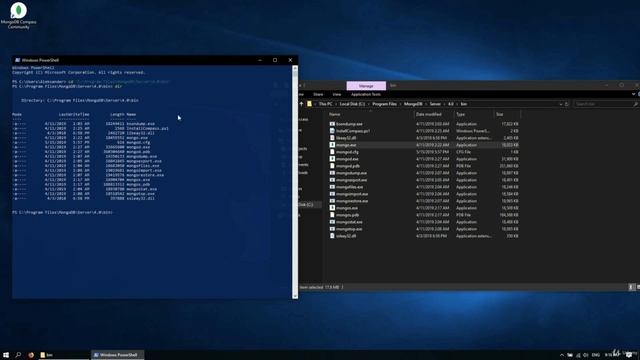640x360 pixels.
Task: Open taskbar Search
Action: click(x=18, y=355)
